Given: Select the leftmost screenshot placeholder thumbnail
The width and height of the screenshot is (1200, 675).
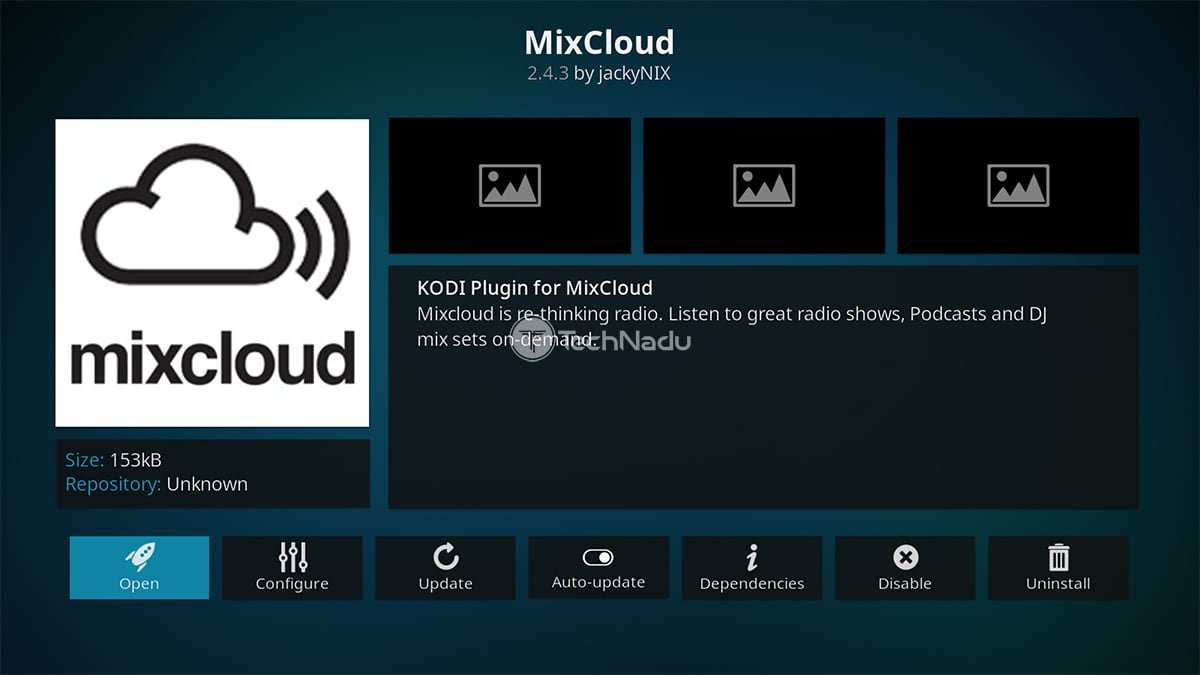Looking at the screenshot, I should click(x=510, y=185).
